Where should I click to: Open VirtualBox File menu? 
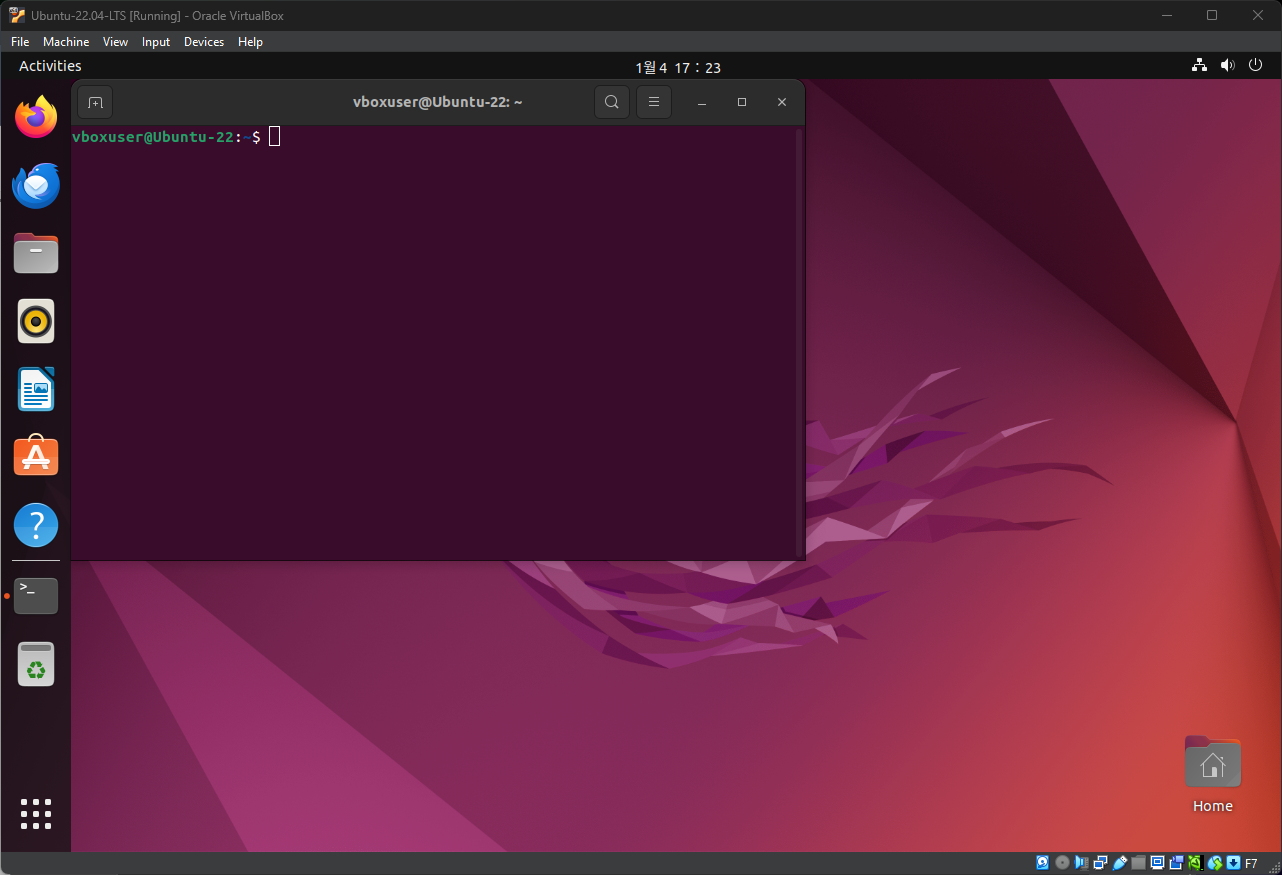click(20, 42)
